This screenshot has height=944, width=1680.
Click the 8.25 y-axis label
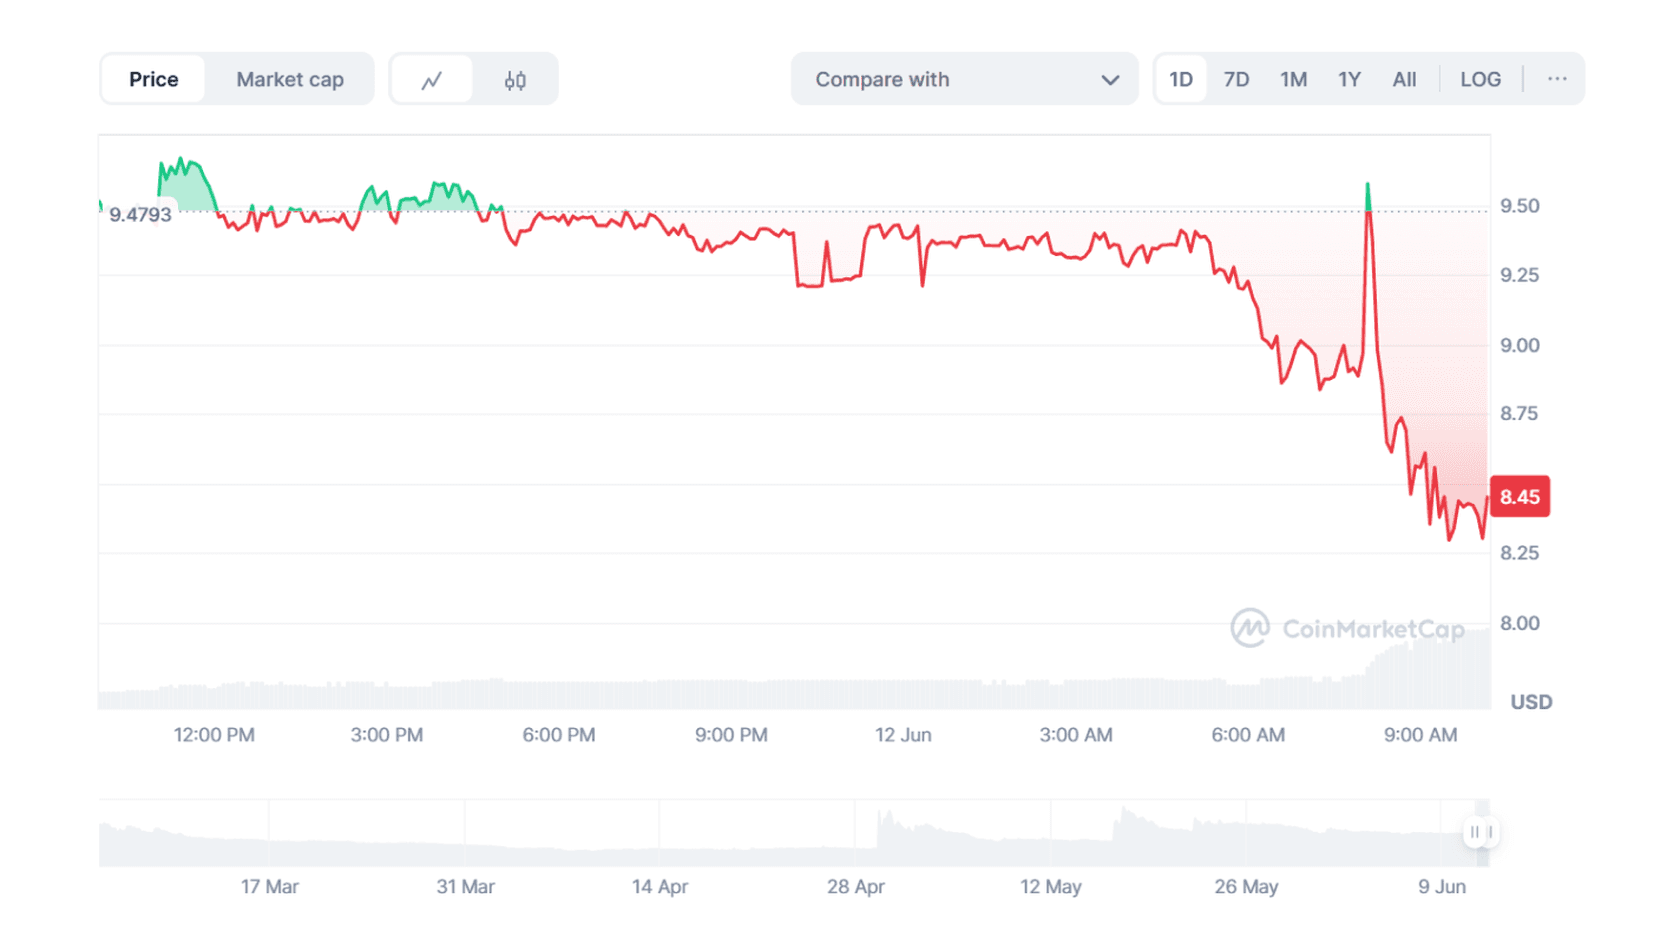click(x=1520, y=553)
